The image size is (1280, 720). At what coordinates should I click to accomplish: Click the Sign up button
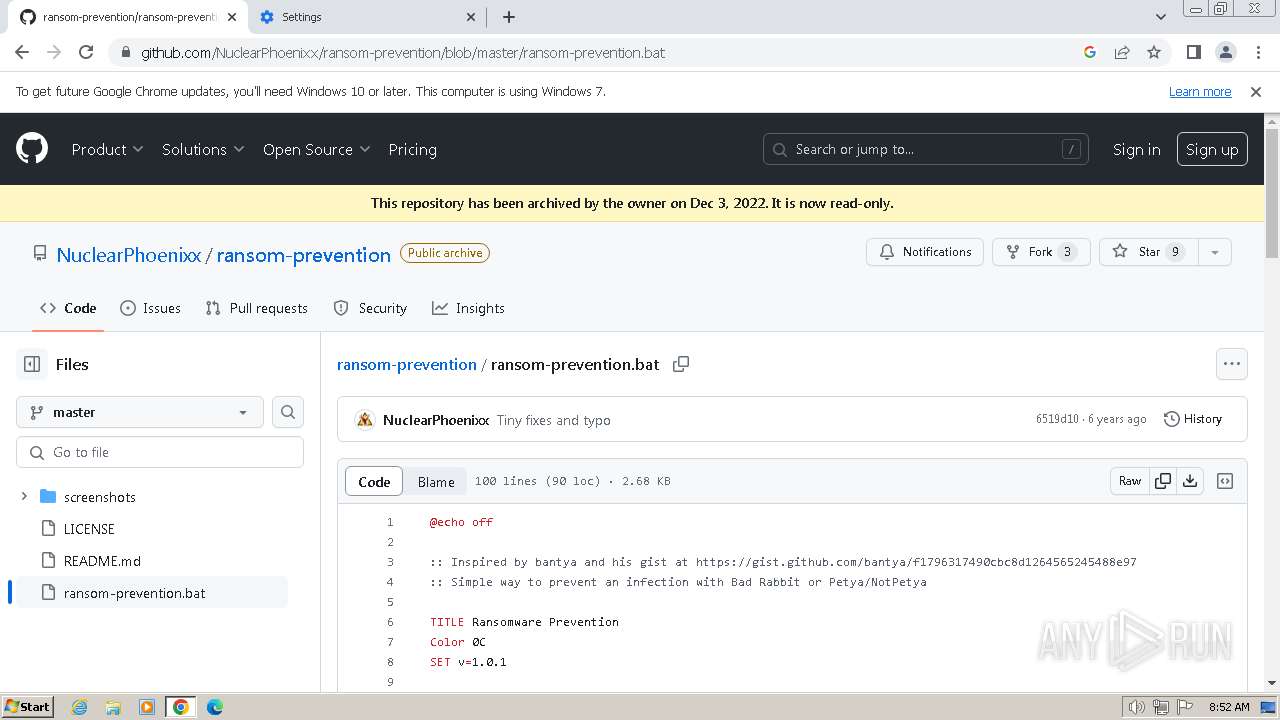(x=1212, y=149)
